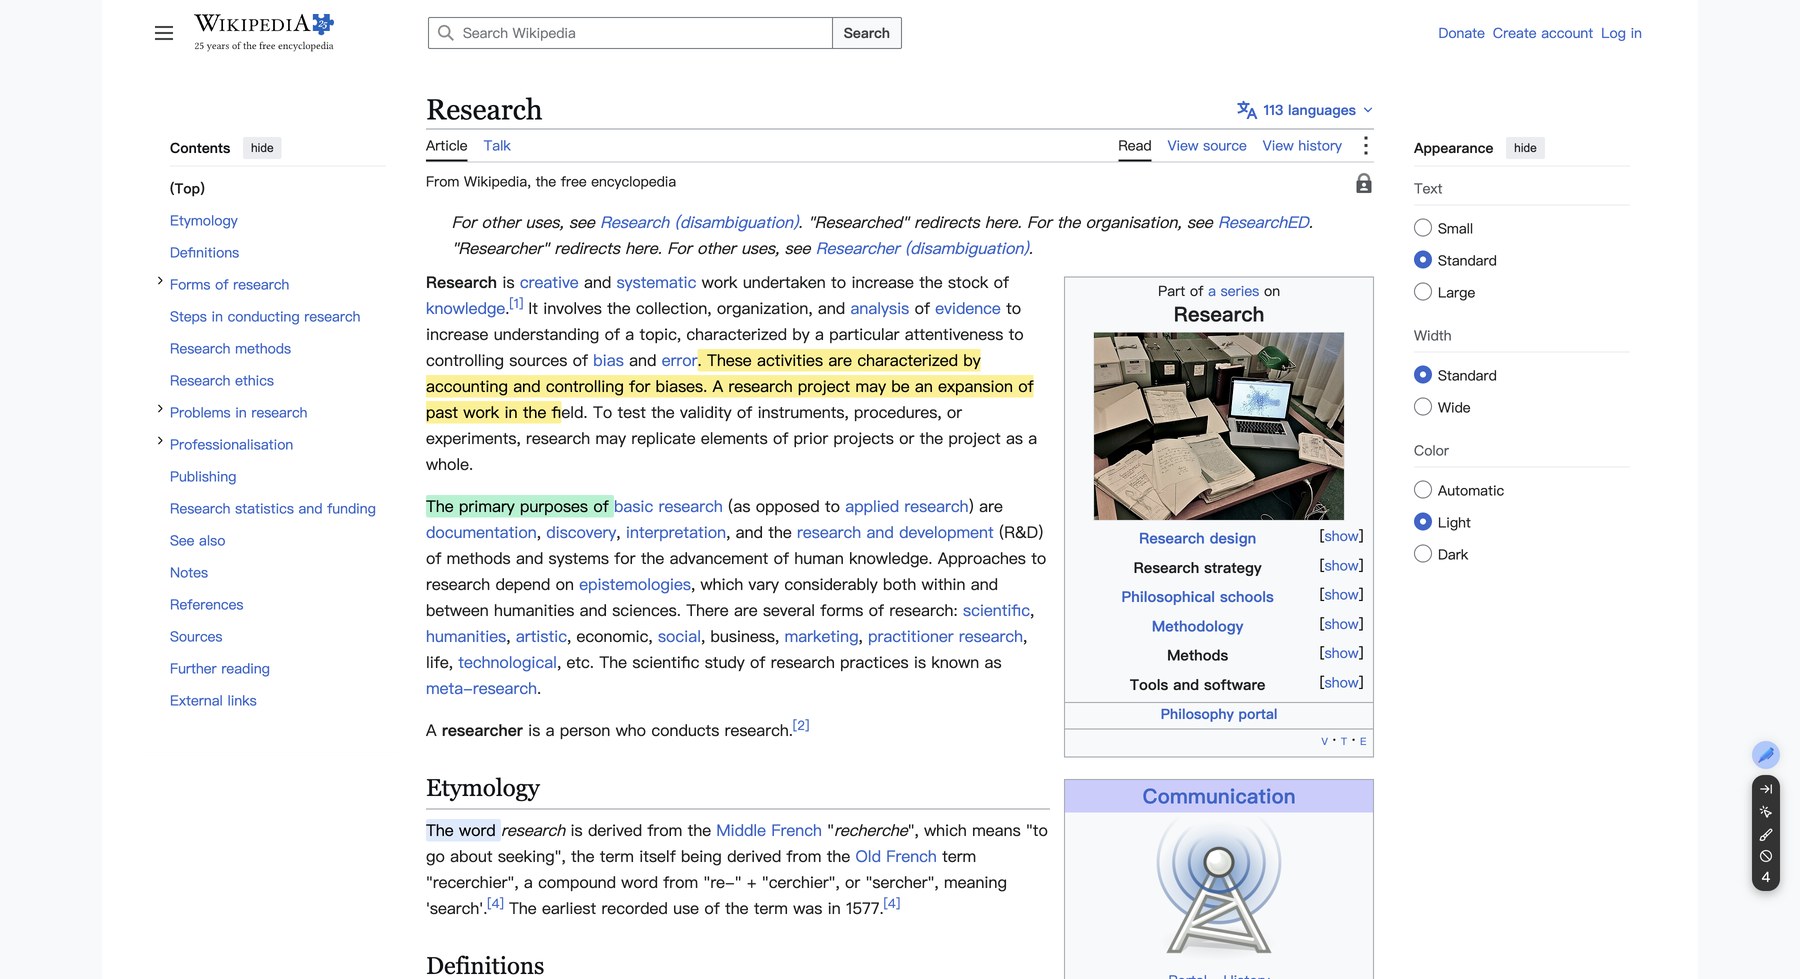Select Dark color mode
The height and width of the screenshot is (979, 1800).
(1422, 554)
